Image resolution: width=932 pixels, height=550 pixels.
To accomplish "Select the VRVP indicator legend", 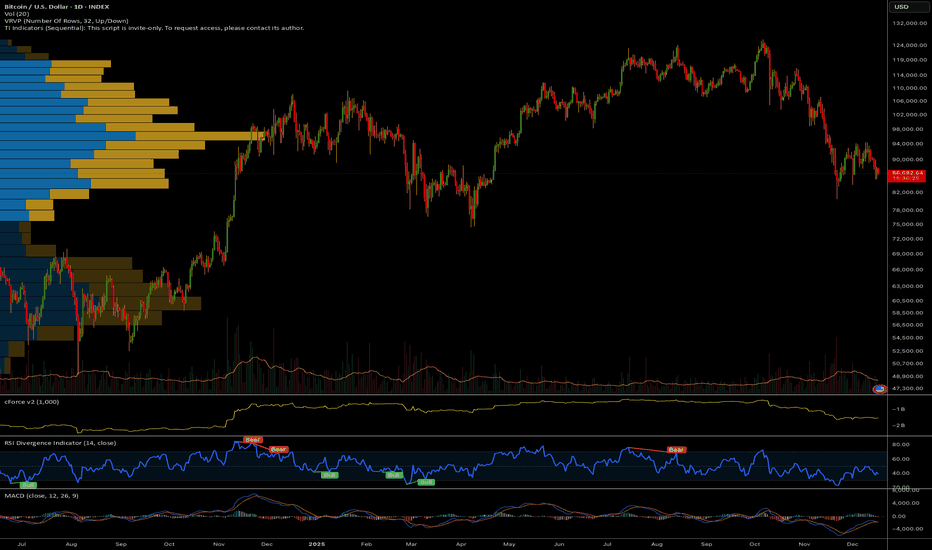I will pyautogui.click(x=66, y=21).
